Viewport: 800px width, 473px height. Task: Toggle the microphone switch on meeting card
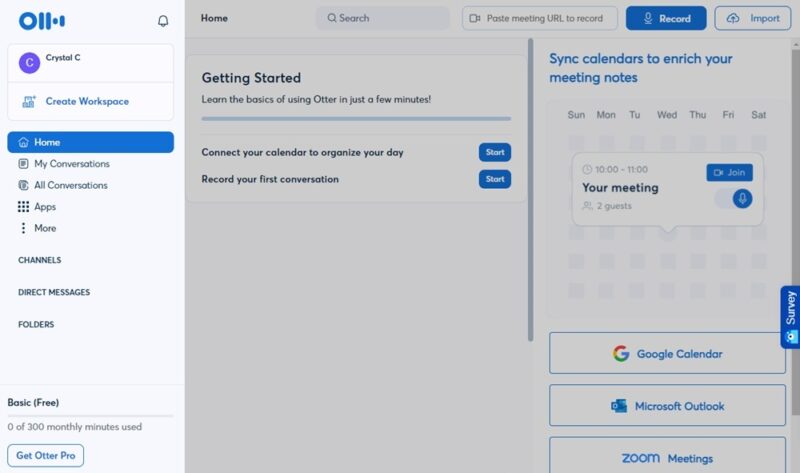tap(734, 199)
